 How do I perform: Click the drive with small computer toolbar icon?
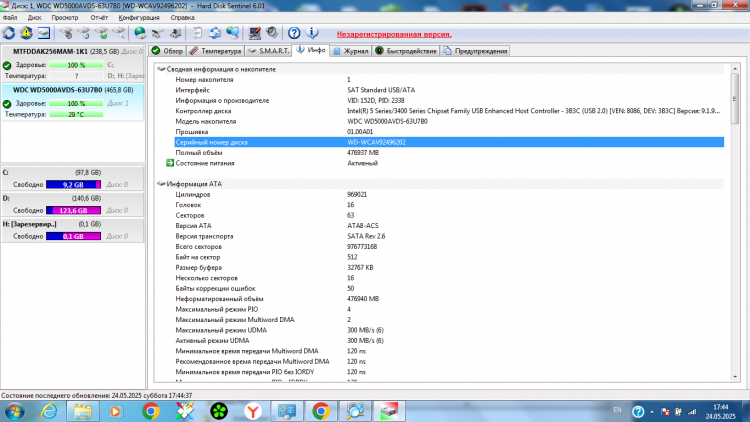coord(176,33)
